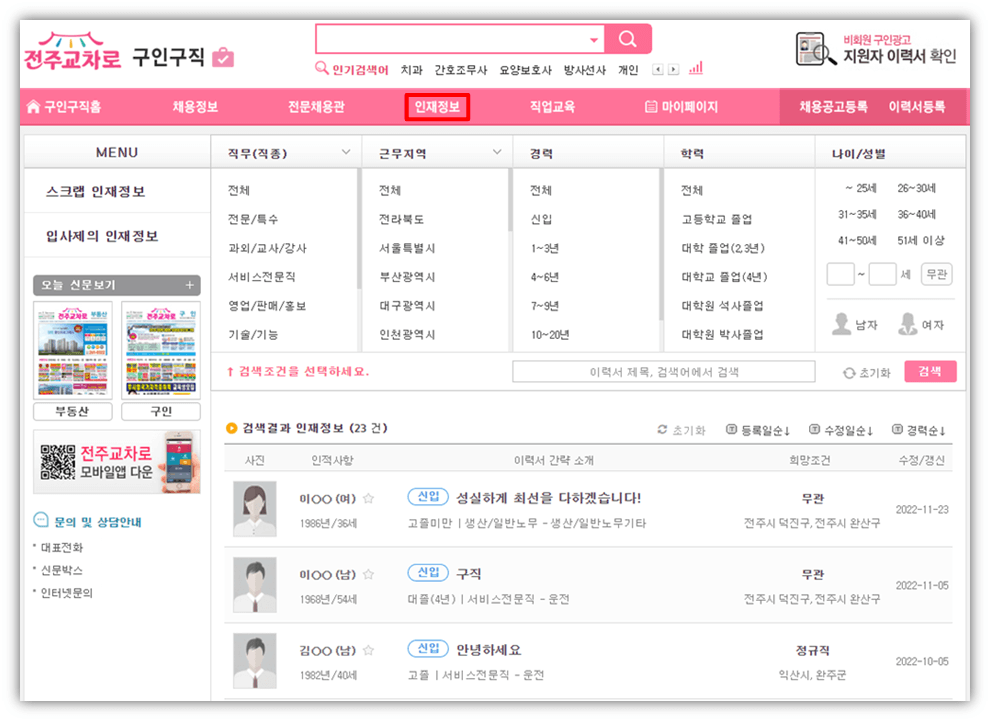Click the 전주교차로 logo
Viewport: 990px width, 721px height.
click(x=72, y=51)
